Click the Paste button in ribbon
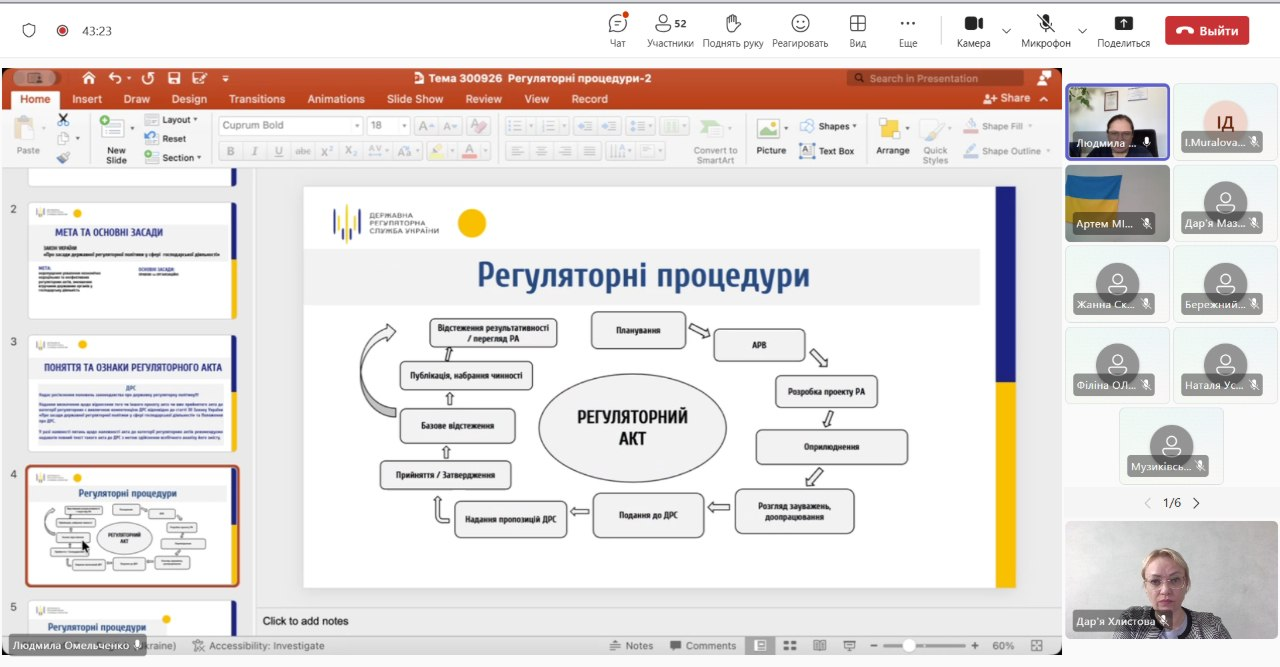The width and height of the screenshot is (1280, 667). click(28, 136)
